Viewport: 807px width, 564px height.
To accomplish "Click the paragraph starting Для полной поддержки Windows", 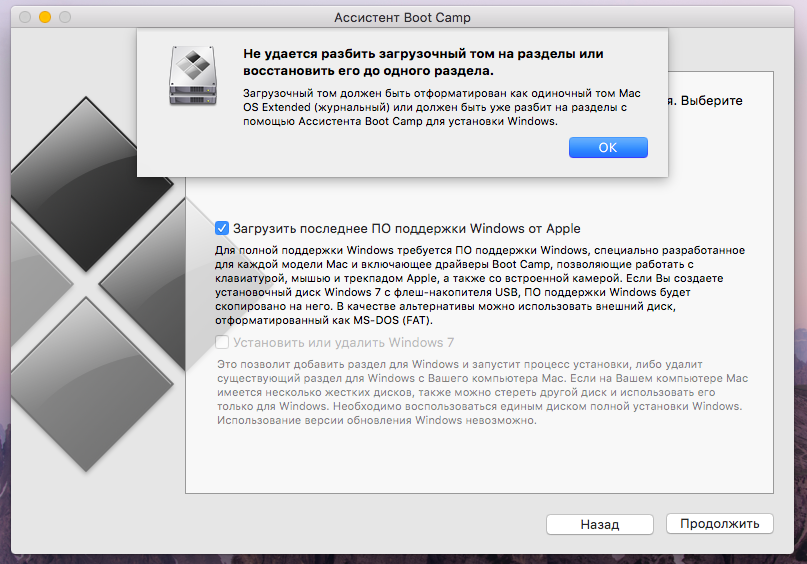I will click(480, 285).
